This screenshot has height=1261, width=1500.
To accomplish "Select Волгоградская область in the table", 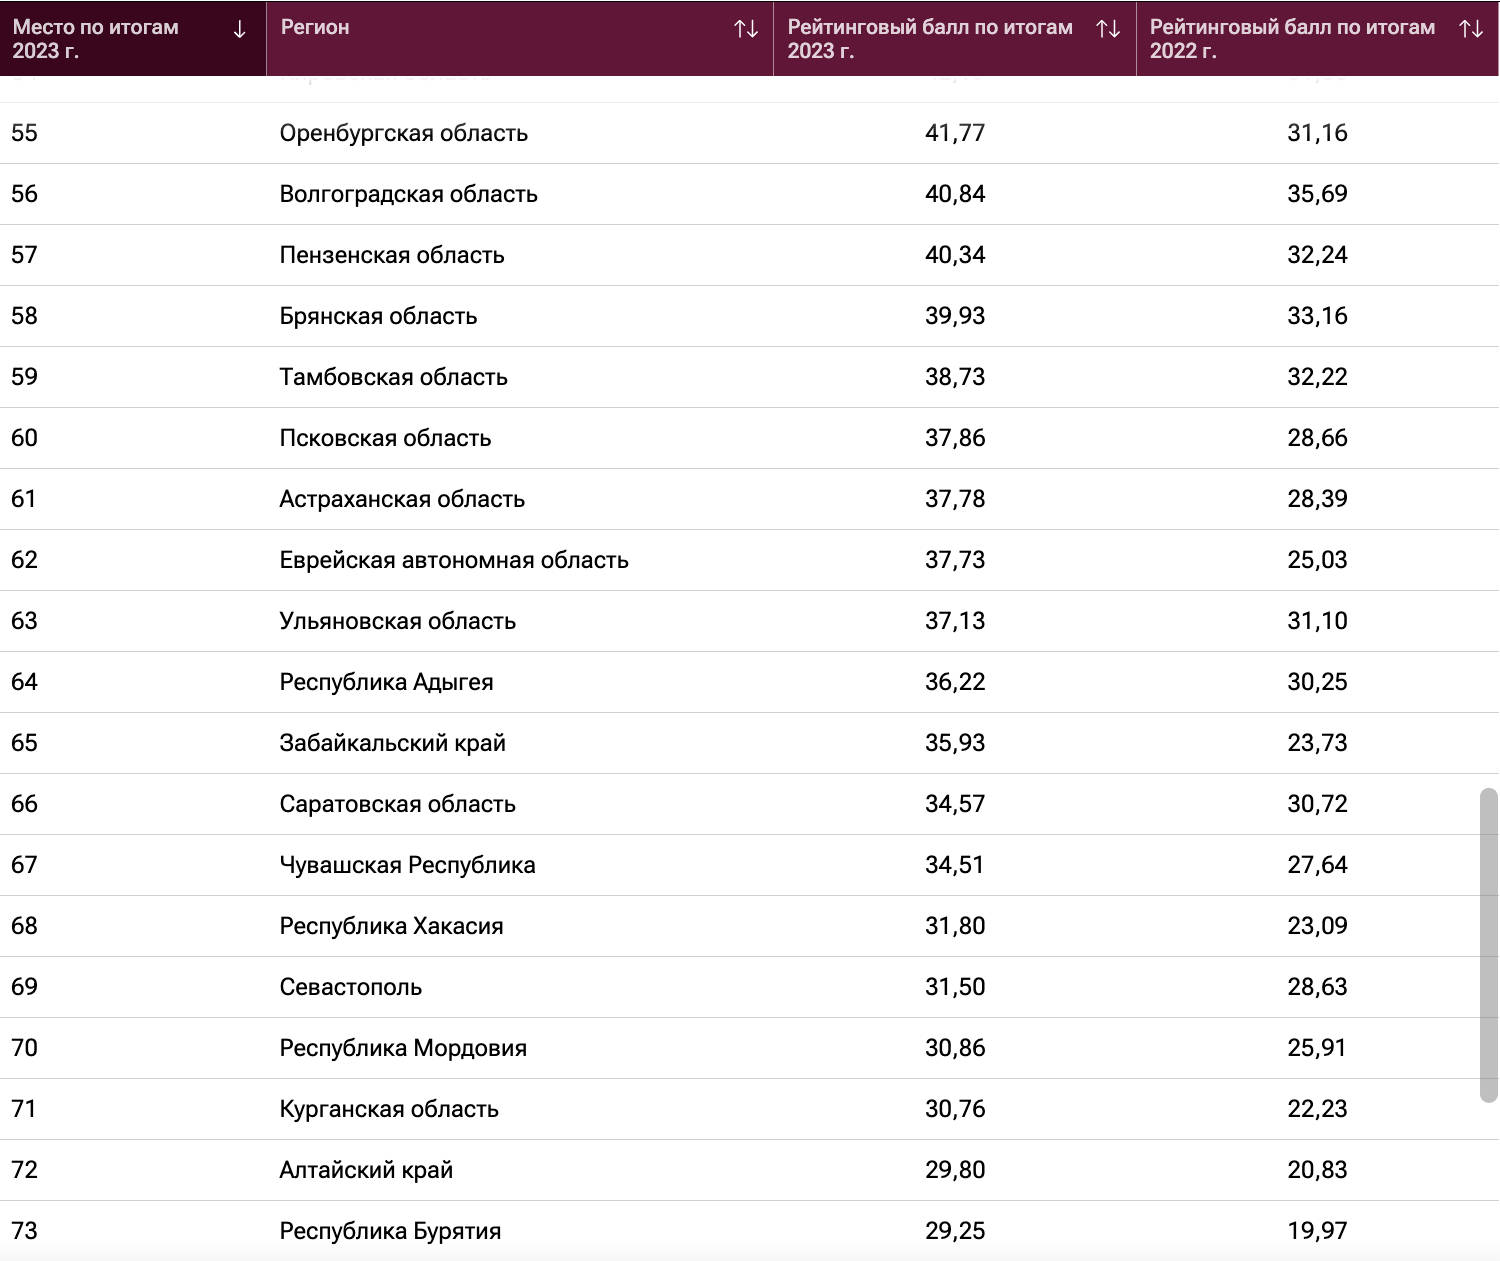I will (x=408, y=194).
